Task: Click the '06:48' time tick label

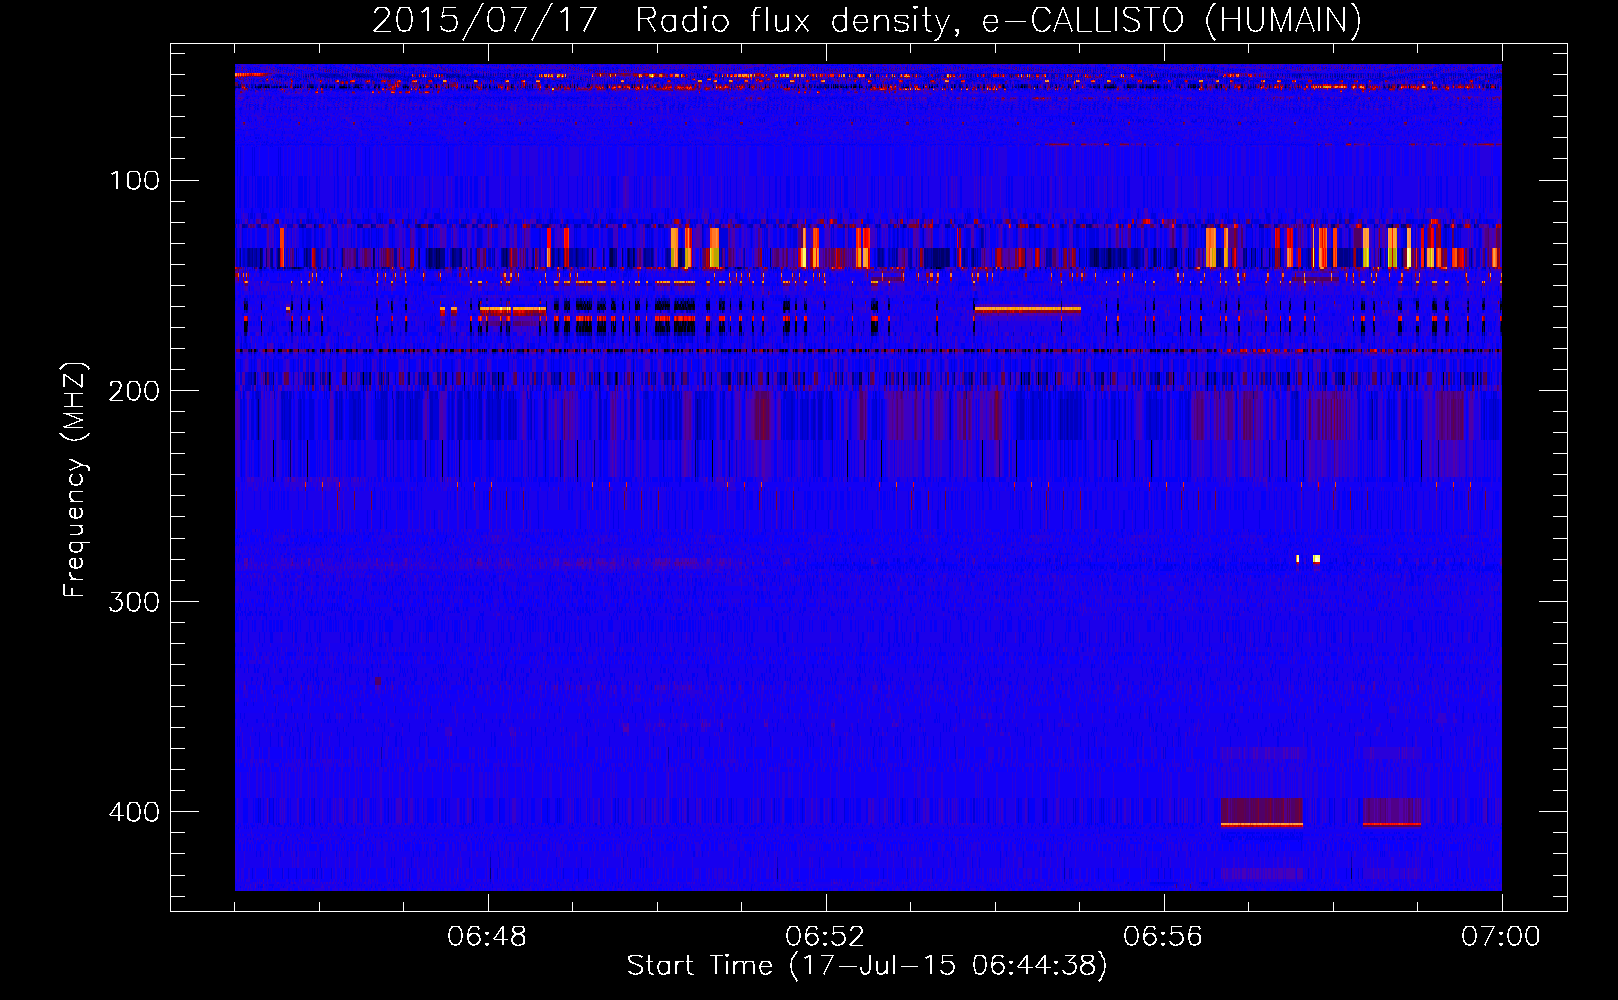Action: click(x=487, y=937)
